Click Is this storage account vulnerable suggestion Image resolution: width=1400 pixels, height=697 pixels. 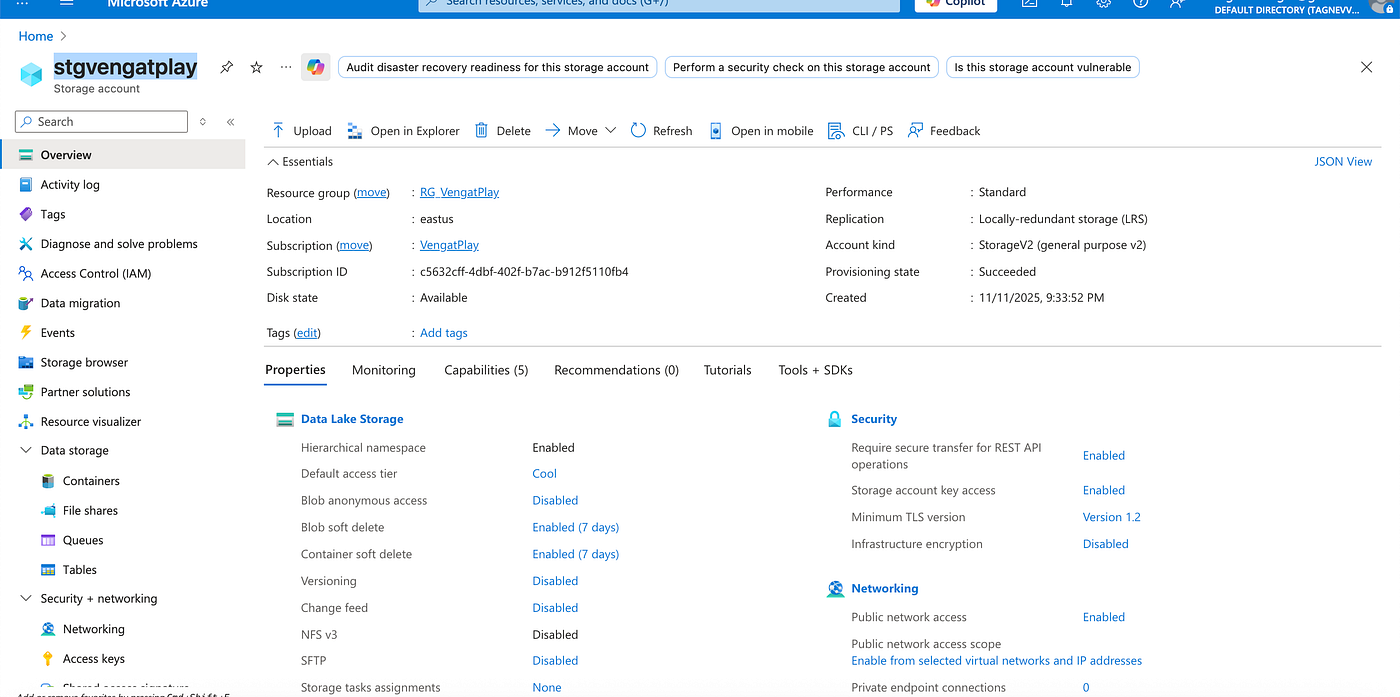(x=1042, y=67)
